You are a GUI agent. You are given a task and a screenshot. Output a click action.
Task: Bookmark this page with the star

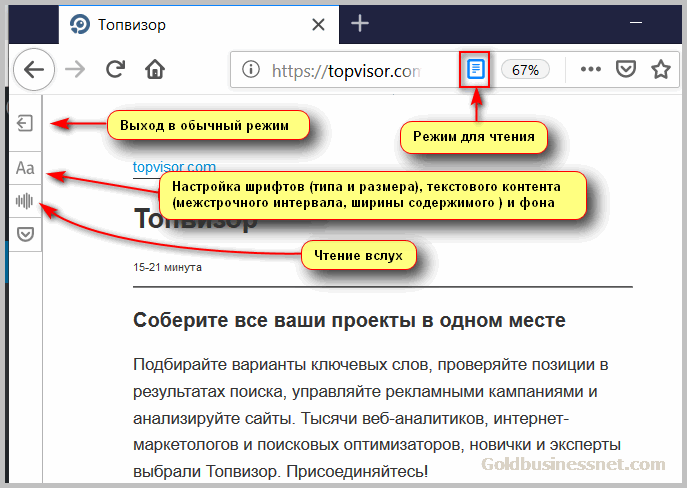(661, 69)
